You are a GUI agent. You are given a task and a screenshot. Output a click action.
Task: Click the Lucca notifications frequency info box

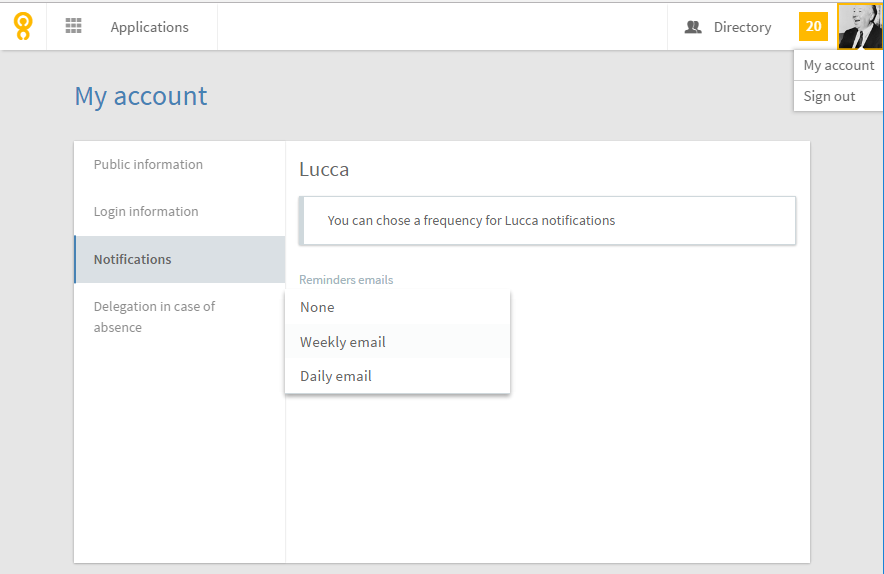point(547,220)
